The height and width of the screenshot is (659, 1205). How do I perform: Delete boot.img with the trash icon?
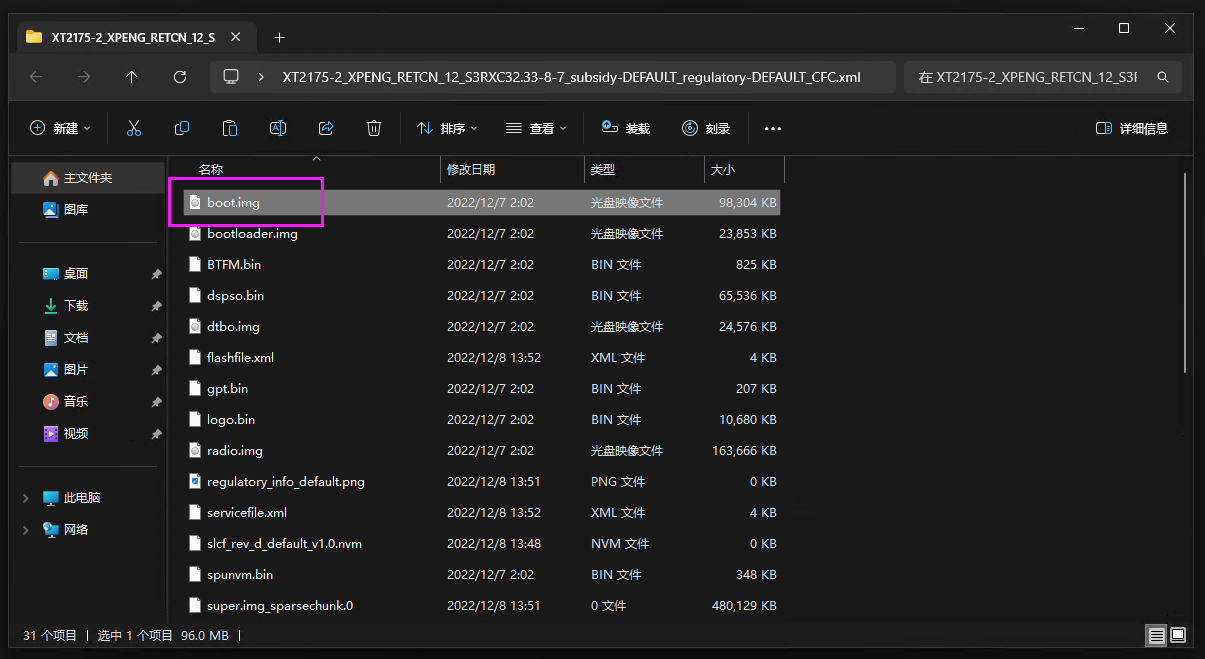(x=373, y=128)
